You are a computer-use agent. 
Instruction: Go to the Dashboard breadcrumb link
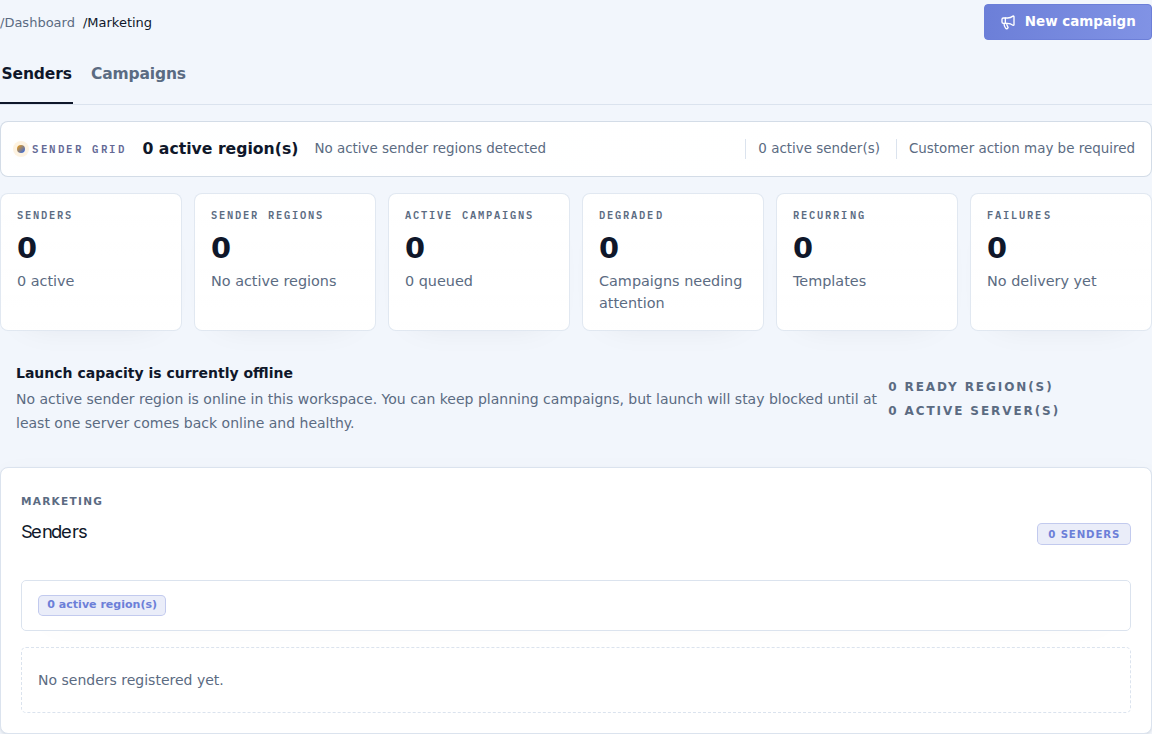click(x=37, y=23)
